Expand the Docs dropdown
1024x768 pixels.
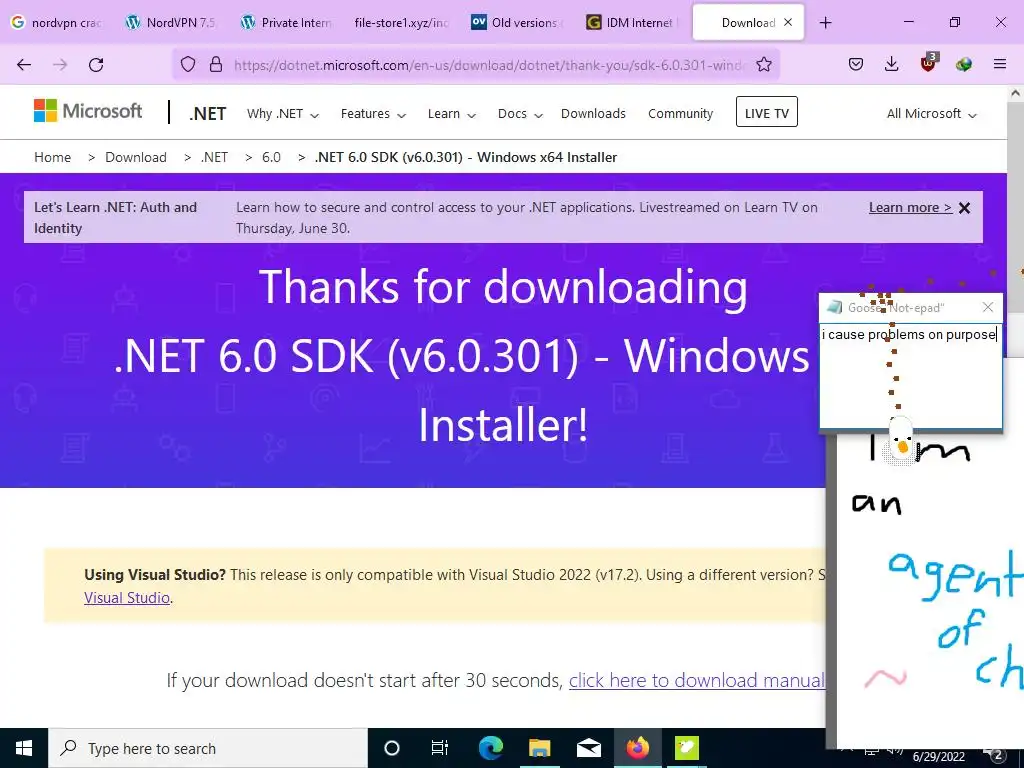click(520, 114)
